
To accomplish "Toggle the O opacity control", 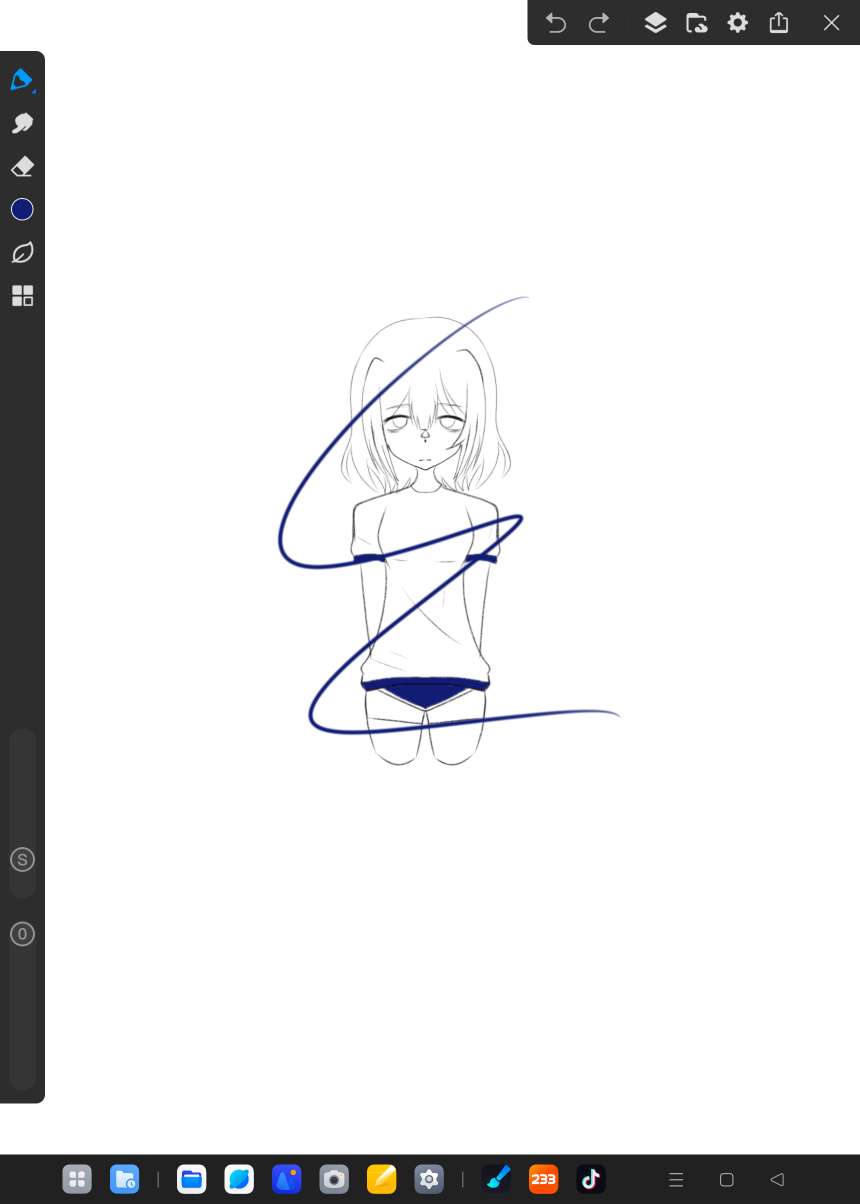I will pyautogui.click(x=22, y=934).
